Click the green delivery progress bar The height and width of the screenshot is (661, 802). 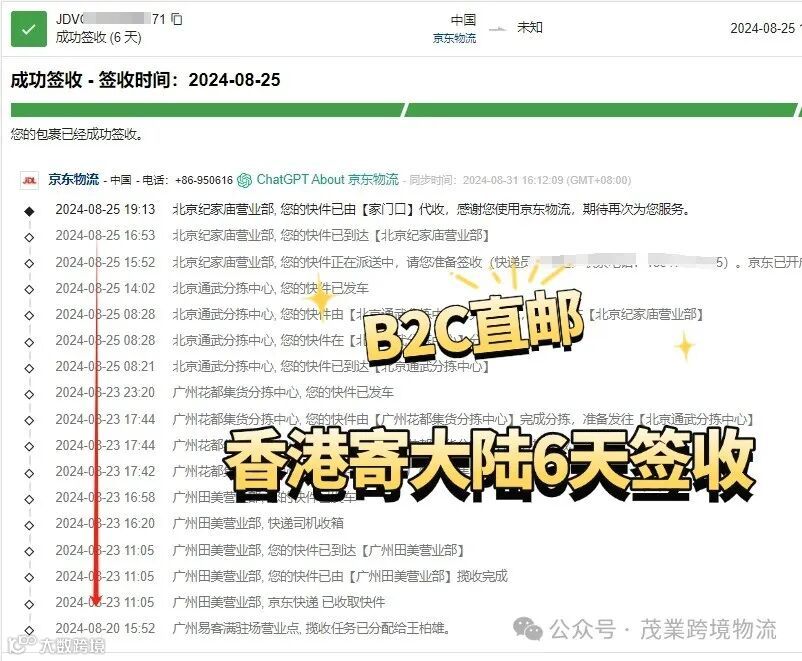[x=404, y=110]
